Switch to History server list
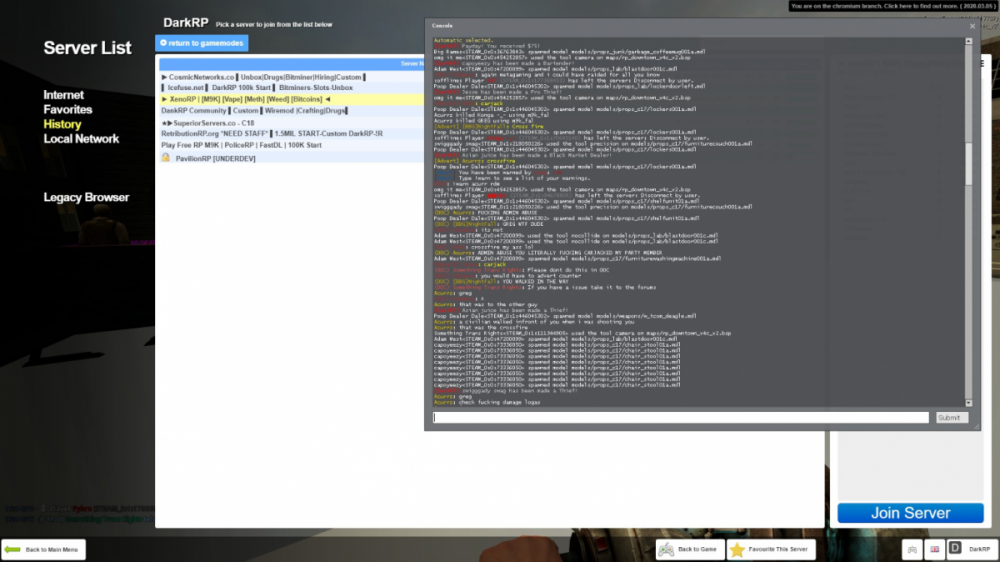 (x=62, y=124)
